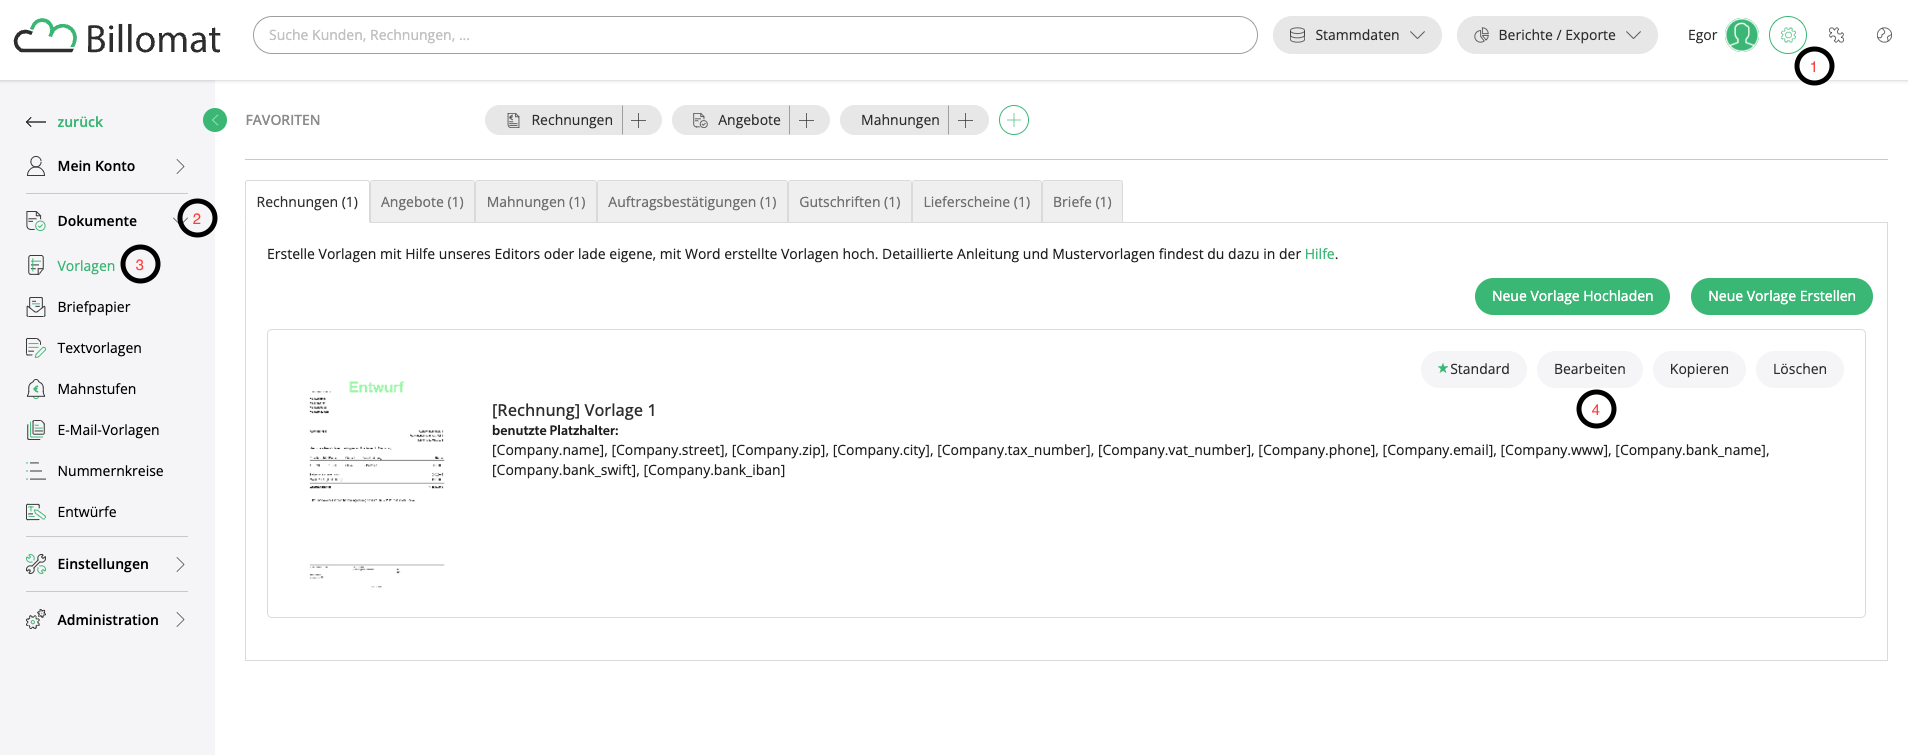The image size is (1908, 755).
Task: Open Briefpapier in sidebar
Action: click(94, 307)
